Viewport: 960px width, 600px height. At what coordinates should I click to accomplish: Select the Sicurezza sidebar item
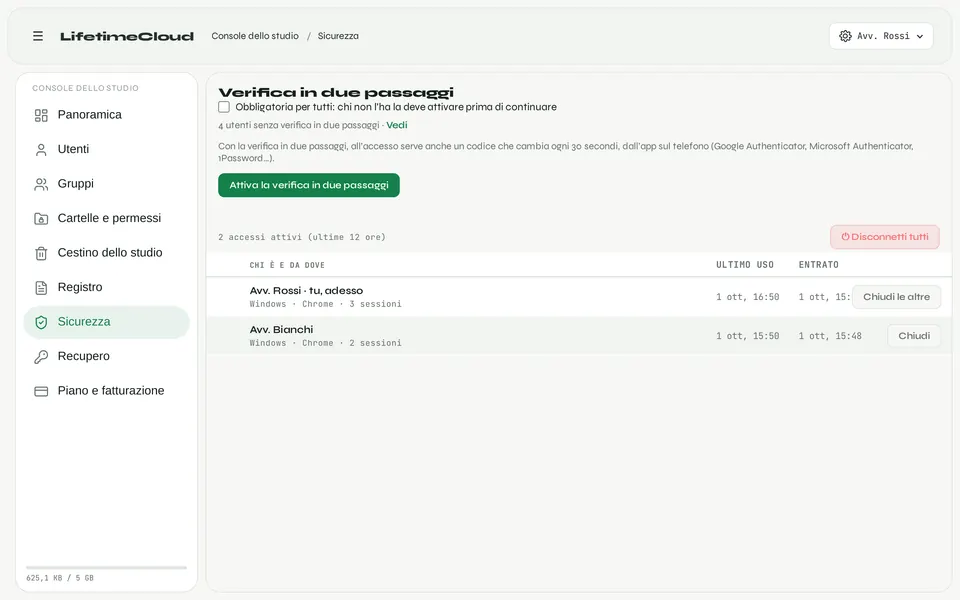107,322
